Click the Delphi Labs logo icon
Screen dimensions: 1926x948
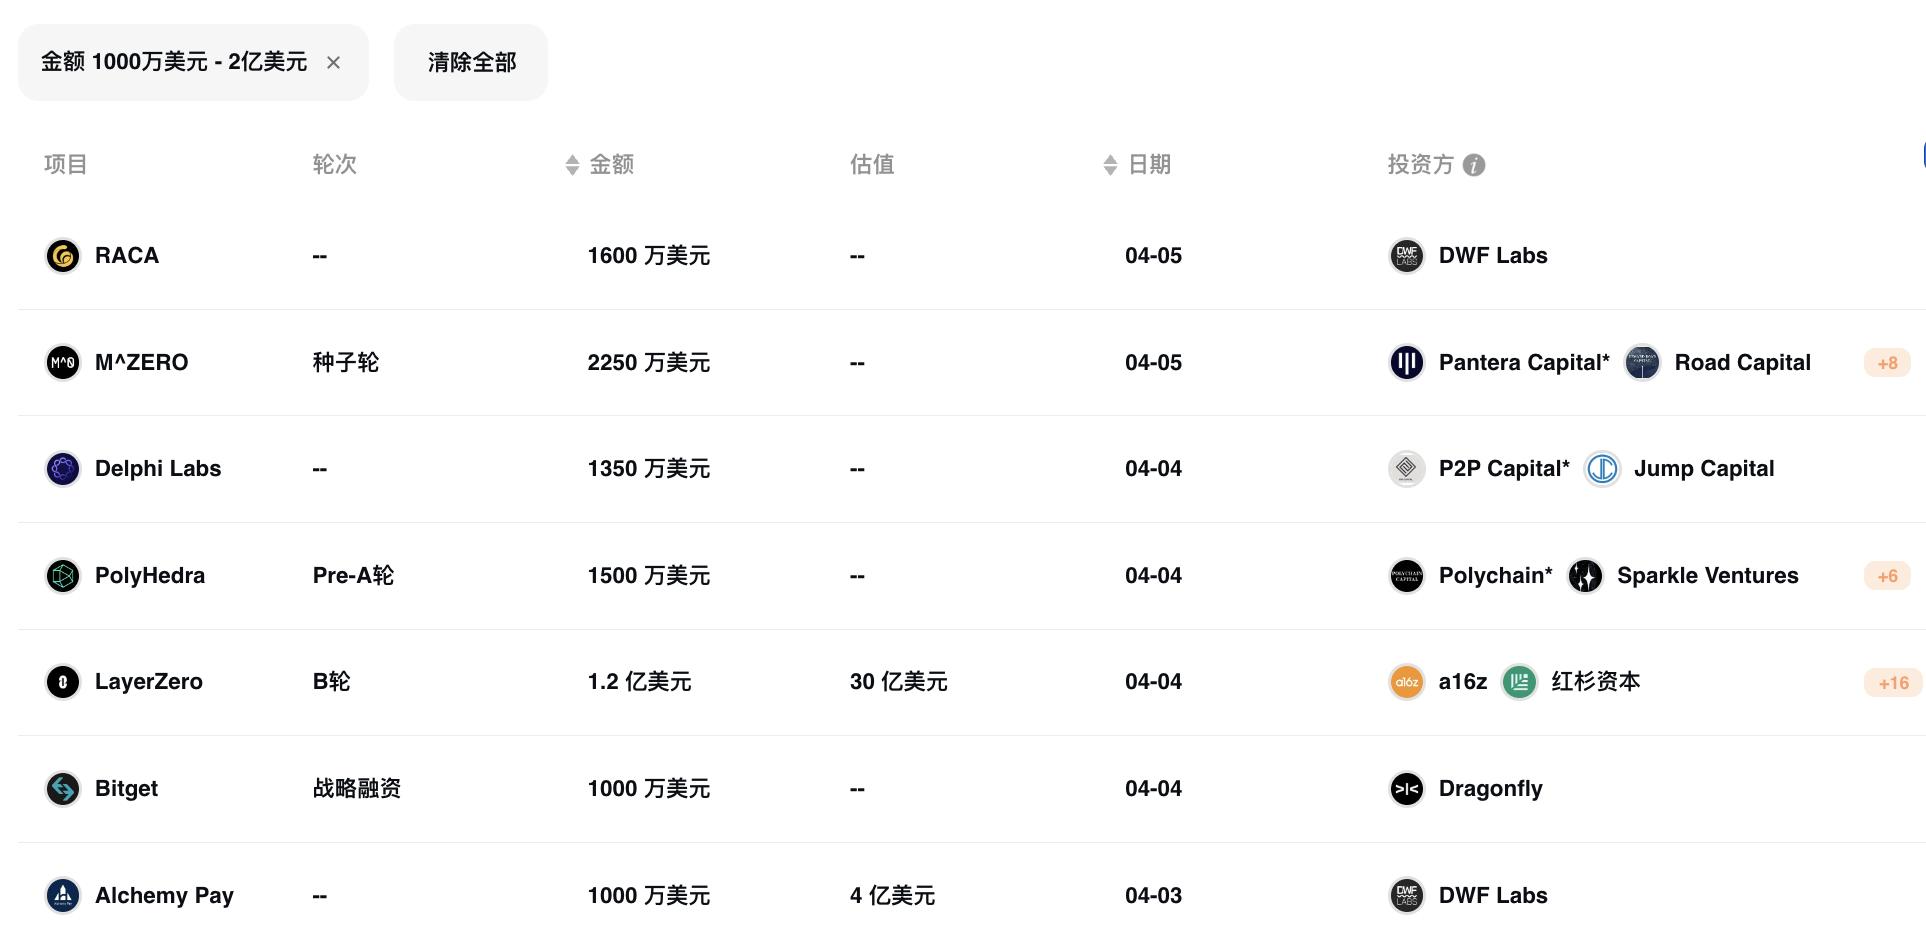click(63, 469)
